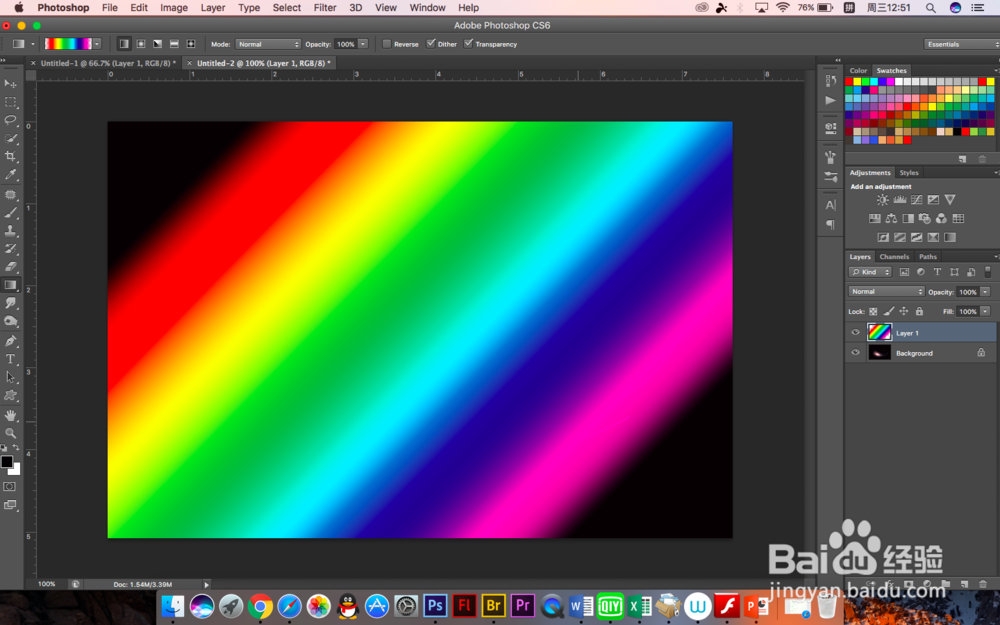Click the gradient preview bar
Screen dimensions: 1000x625
click(68, 44)
